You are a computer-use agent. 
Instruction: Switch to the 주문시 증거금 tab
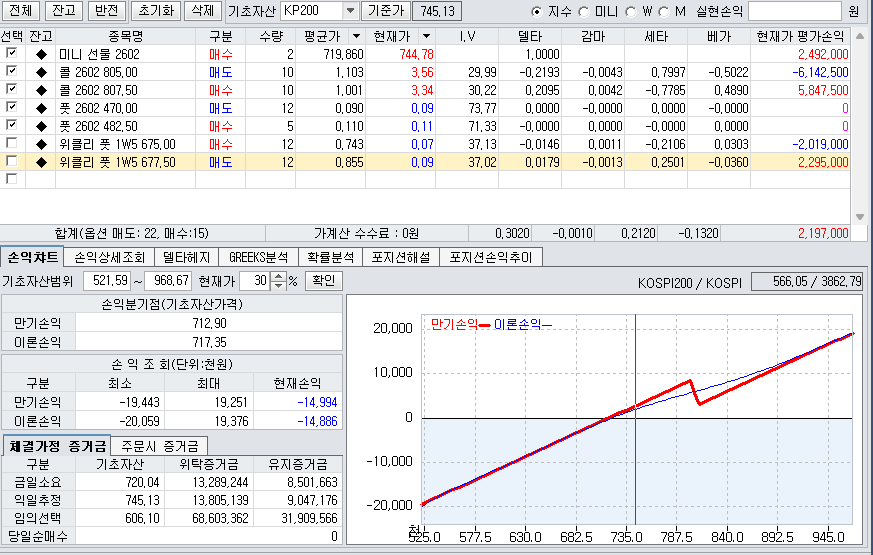click(159, 446)
